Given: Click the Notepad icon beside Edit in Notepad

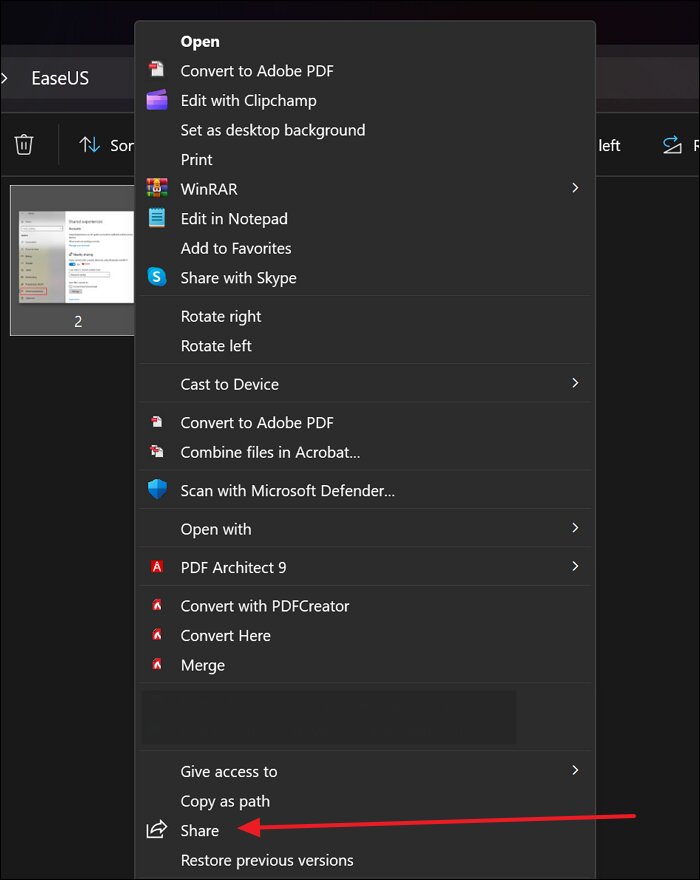Looking at the screenshot, I should (x=157, y=218).
